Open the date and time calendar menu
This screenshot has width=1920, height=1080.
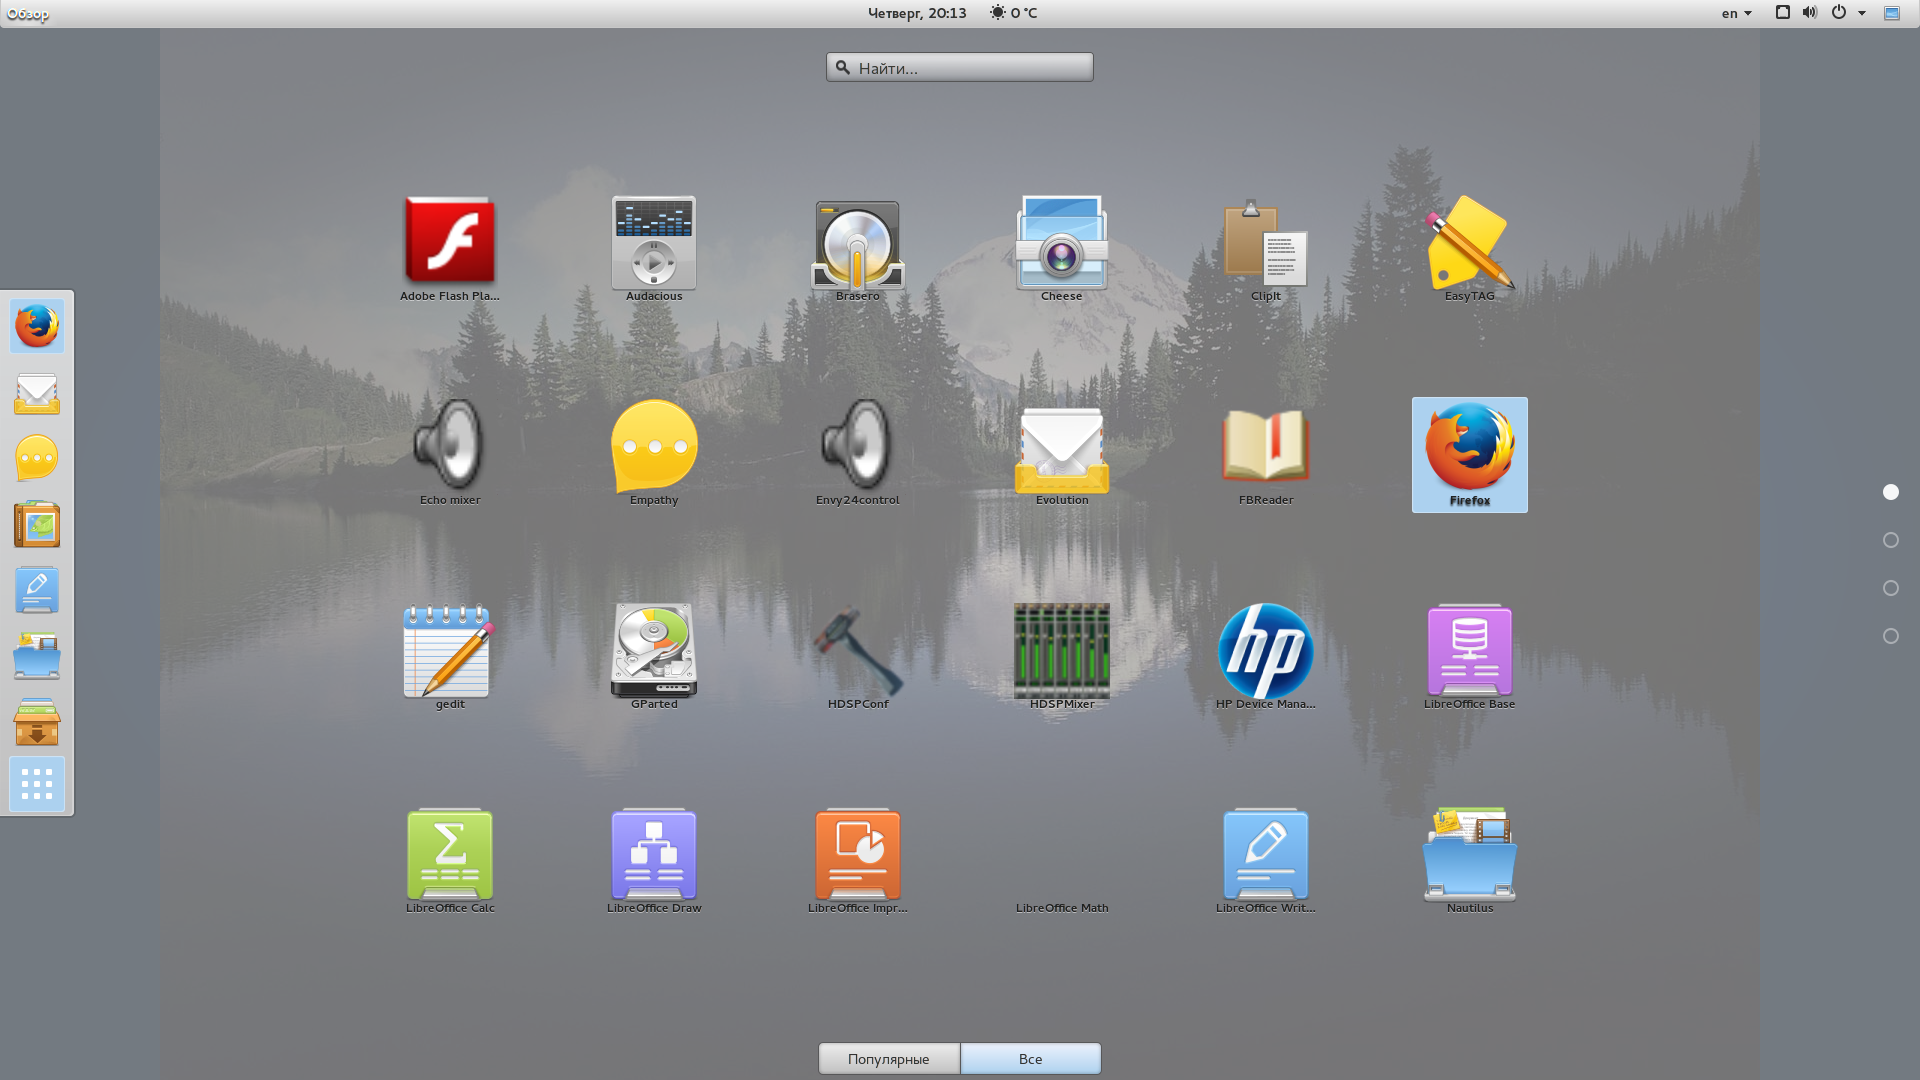tap(916, 13)
